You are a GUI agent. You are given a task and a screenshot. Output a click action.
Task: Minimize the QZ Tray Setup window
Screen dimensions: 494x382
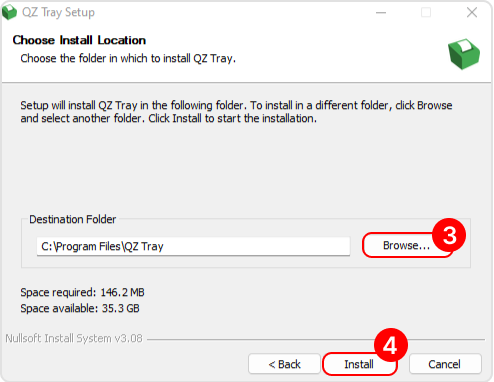tap(381, 13)
